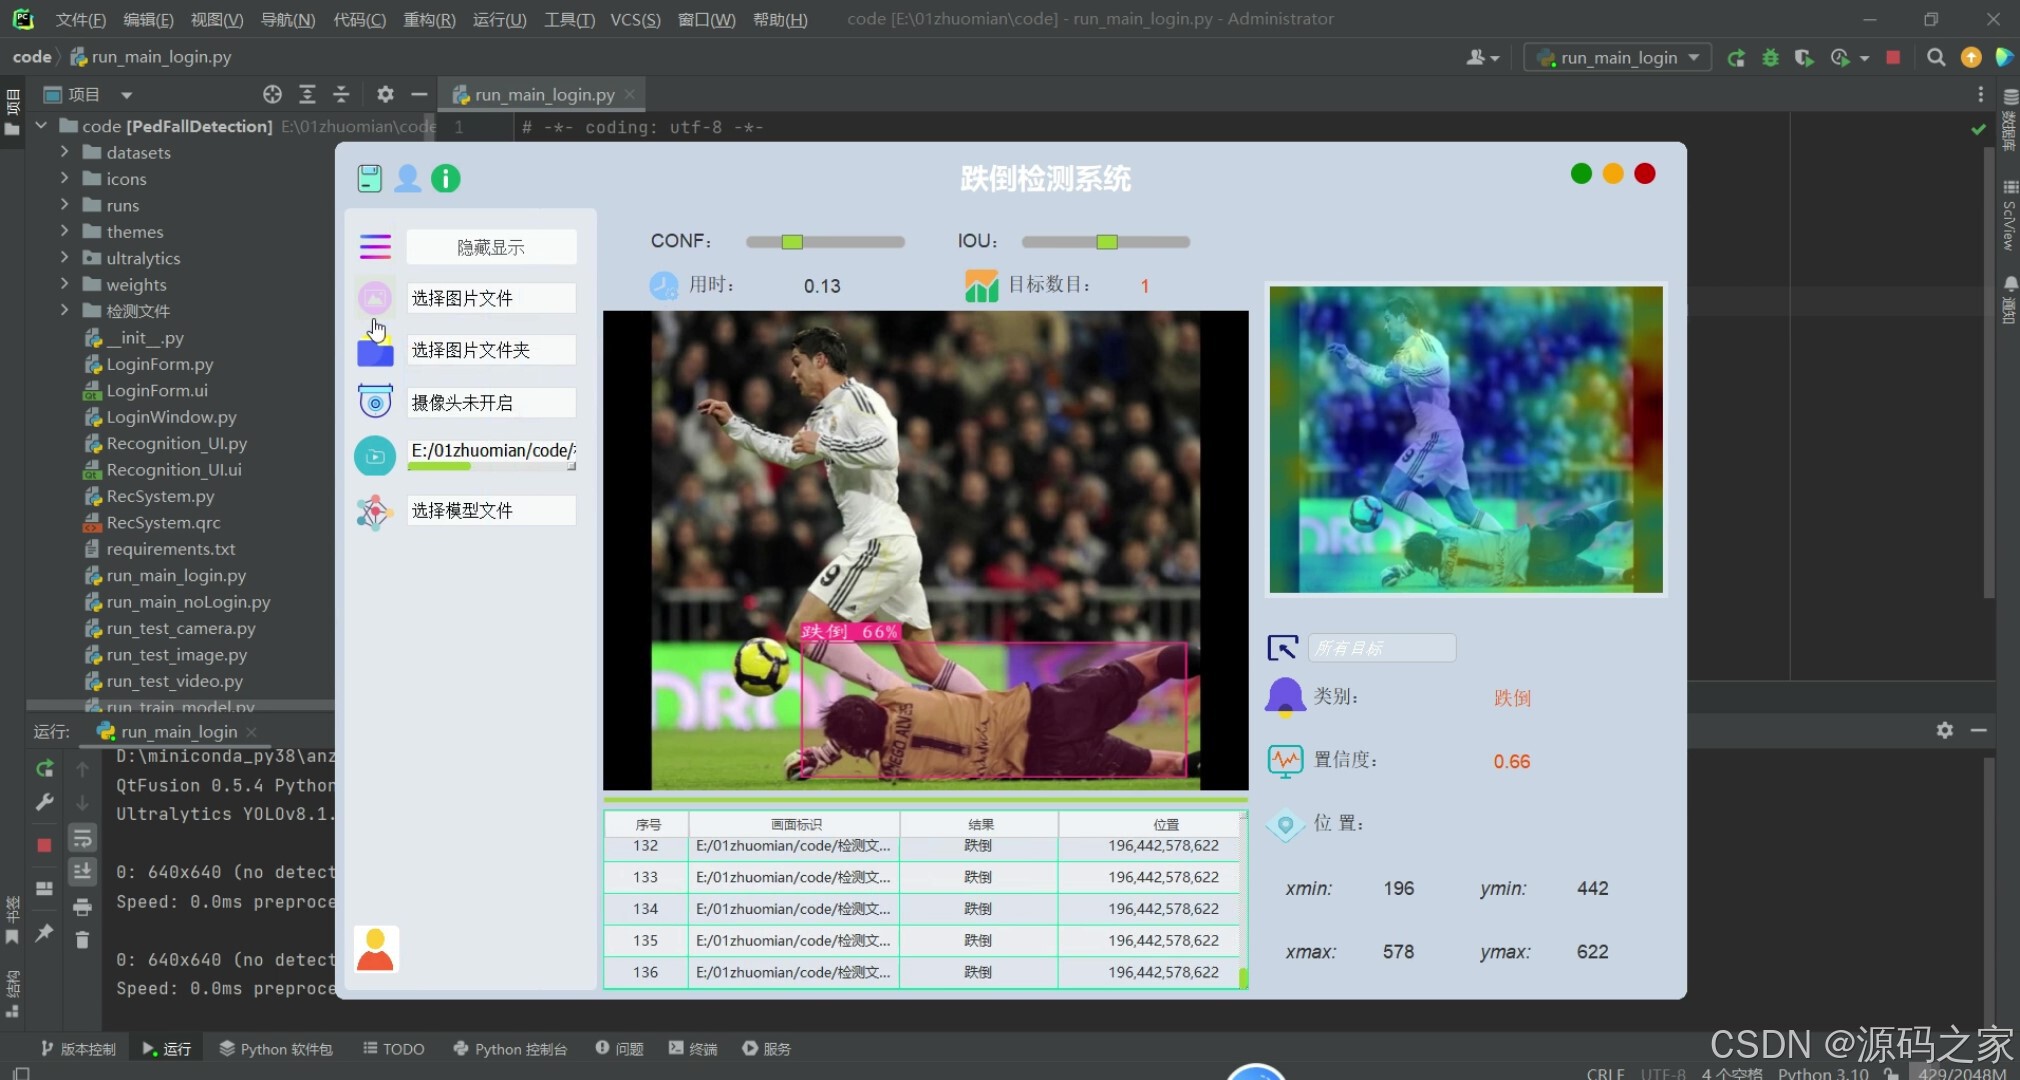Toggle soft-wrap in the run console

(x=82, y=838)
